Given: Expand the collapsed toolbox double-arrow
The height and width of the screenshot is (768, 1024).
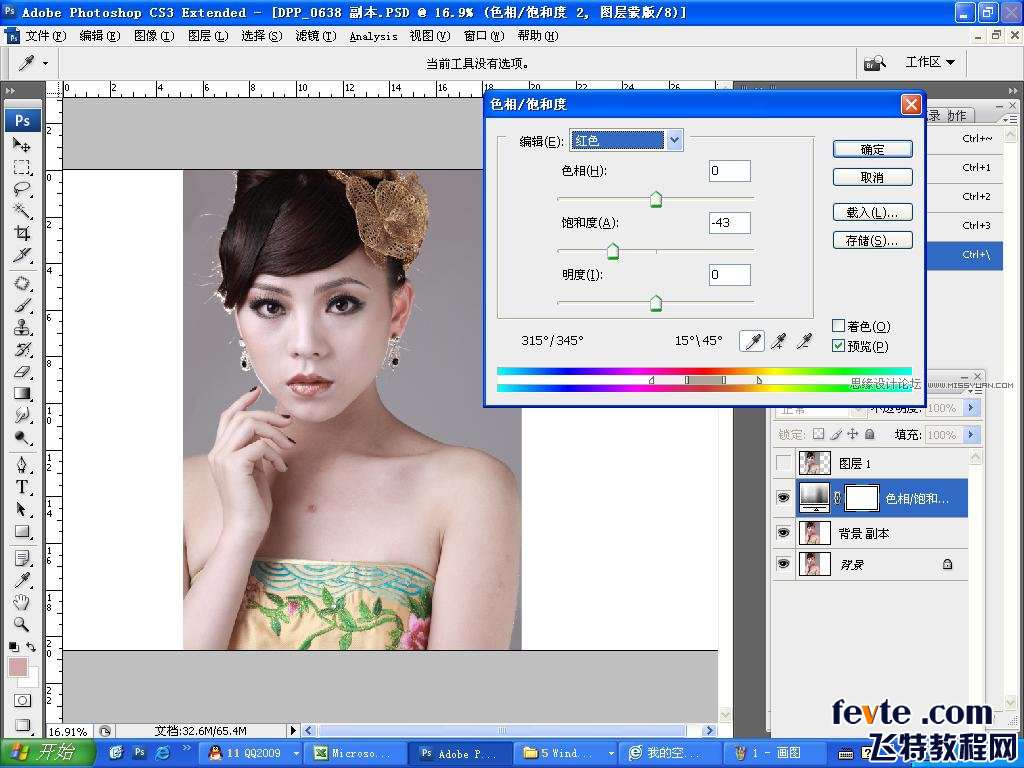Looking at the screenshot, I should pos(10,91).
